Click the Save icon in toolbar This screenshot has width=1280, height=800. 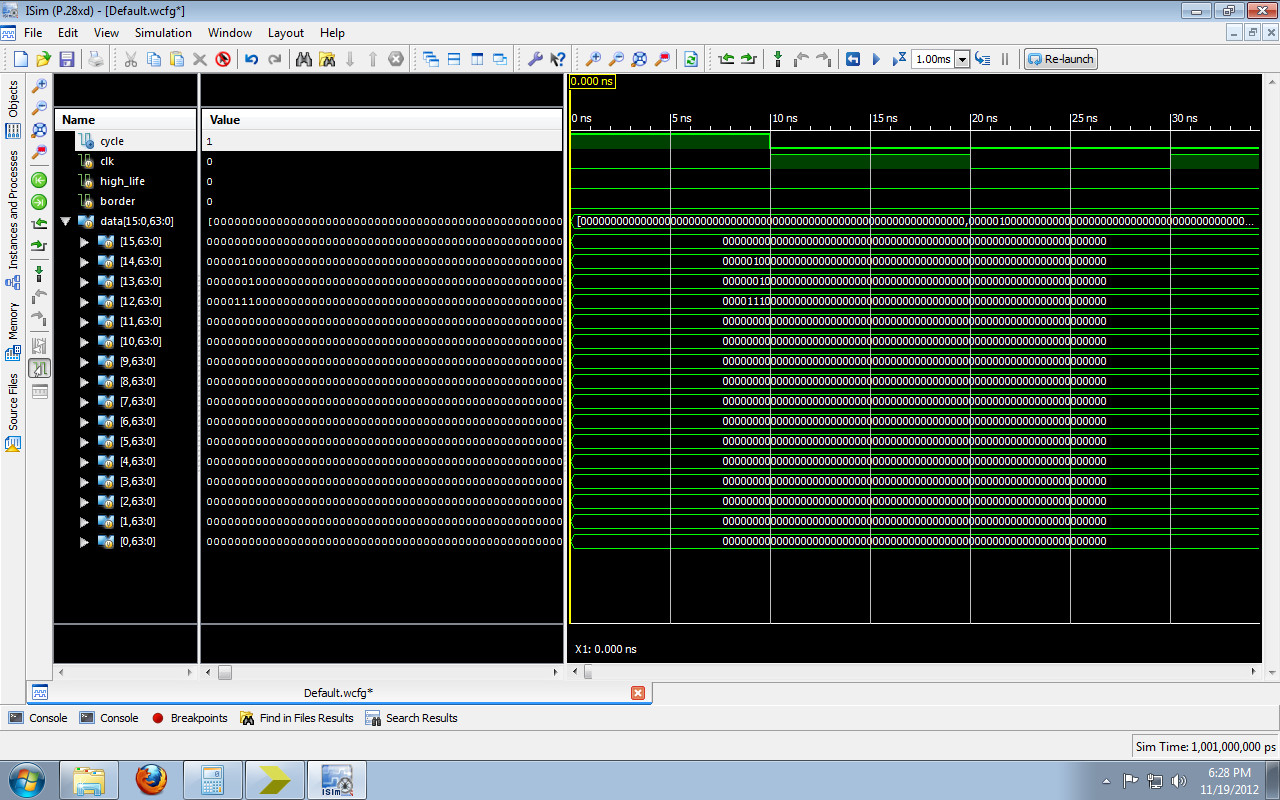[x=67, y=59]
